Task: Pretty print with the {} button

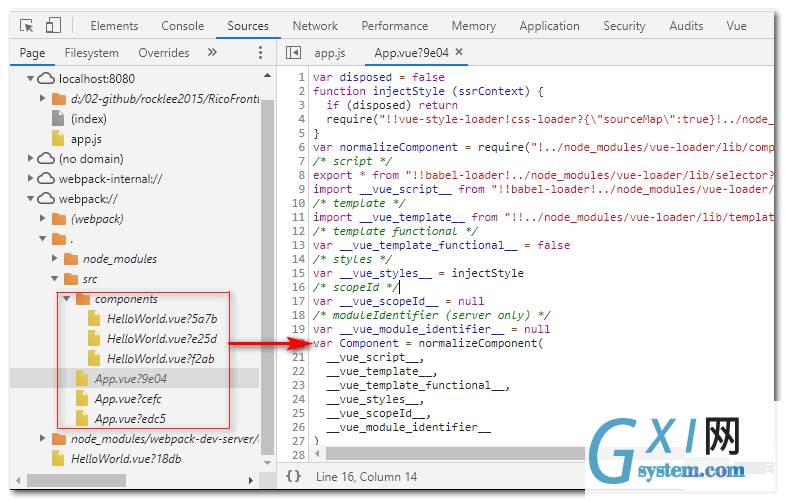Action: [x=293, y=476]
